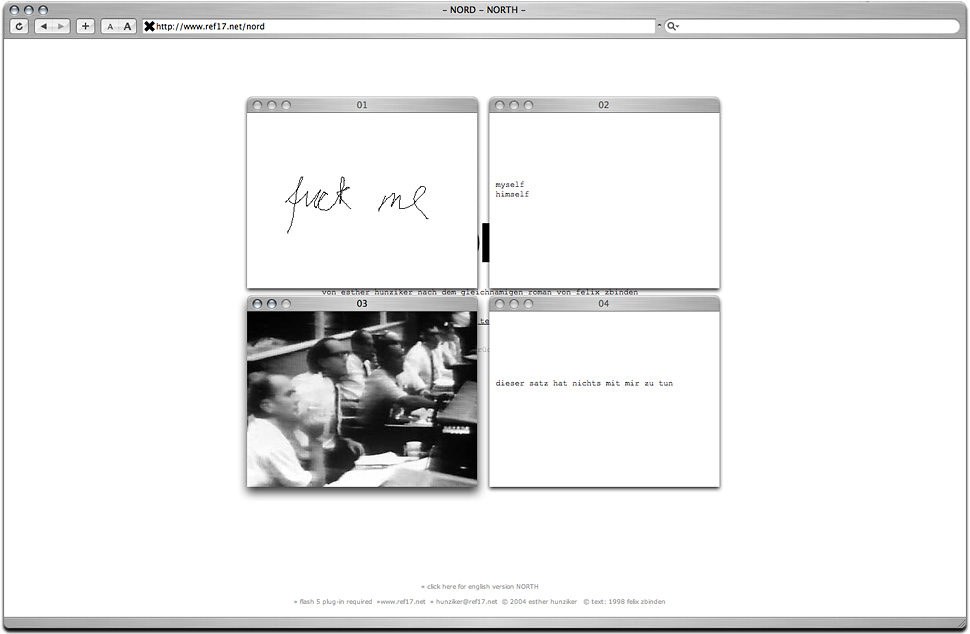Click the word 'himself' in window 02
Image resolution: width=970 pixels, height=634 pixels.
tap(512, 194)
